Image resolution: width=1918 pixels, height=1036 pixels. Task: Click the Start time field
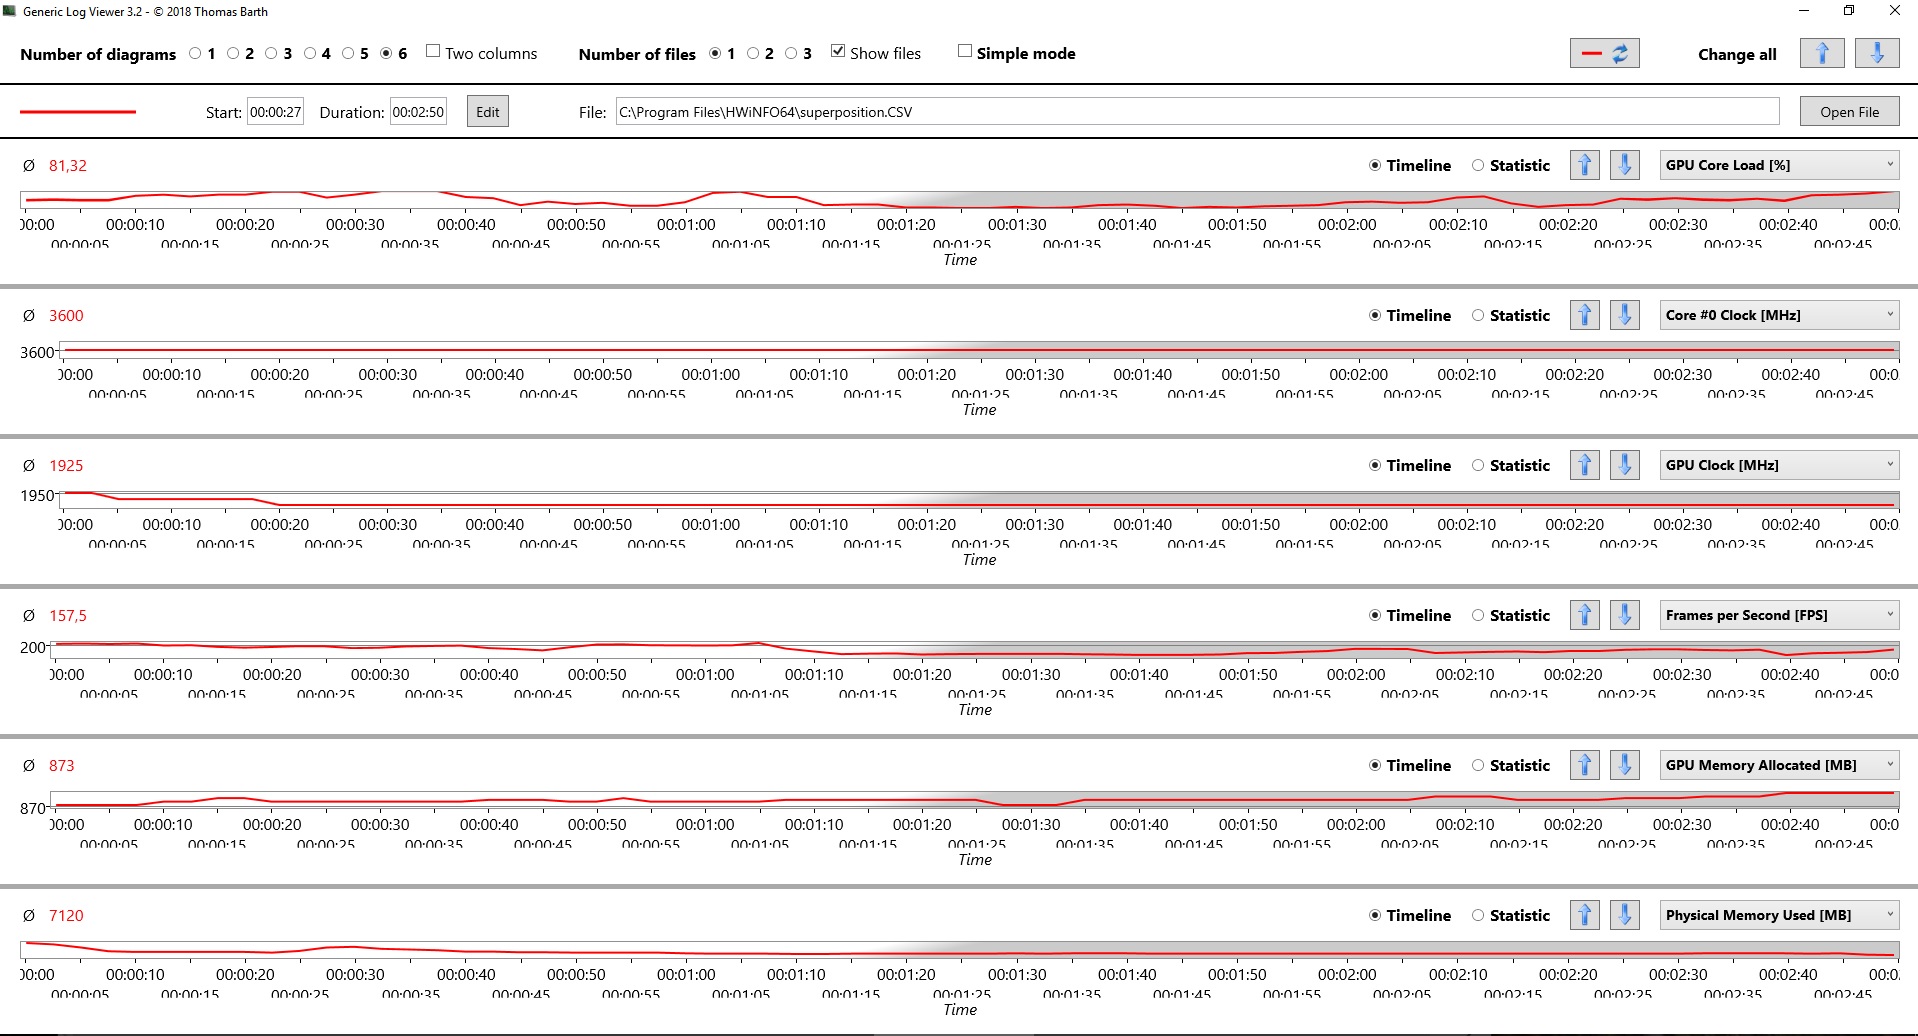point(276,112)
